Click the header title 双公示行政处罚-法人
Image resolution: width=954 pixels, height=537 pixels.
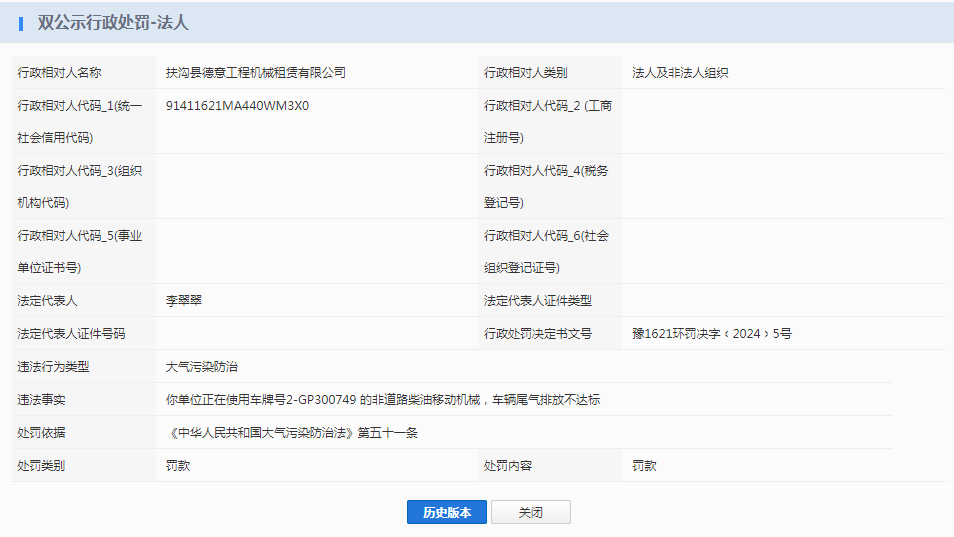pos(113,23)
